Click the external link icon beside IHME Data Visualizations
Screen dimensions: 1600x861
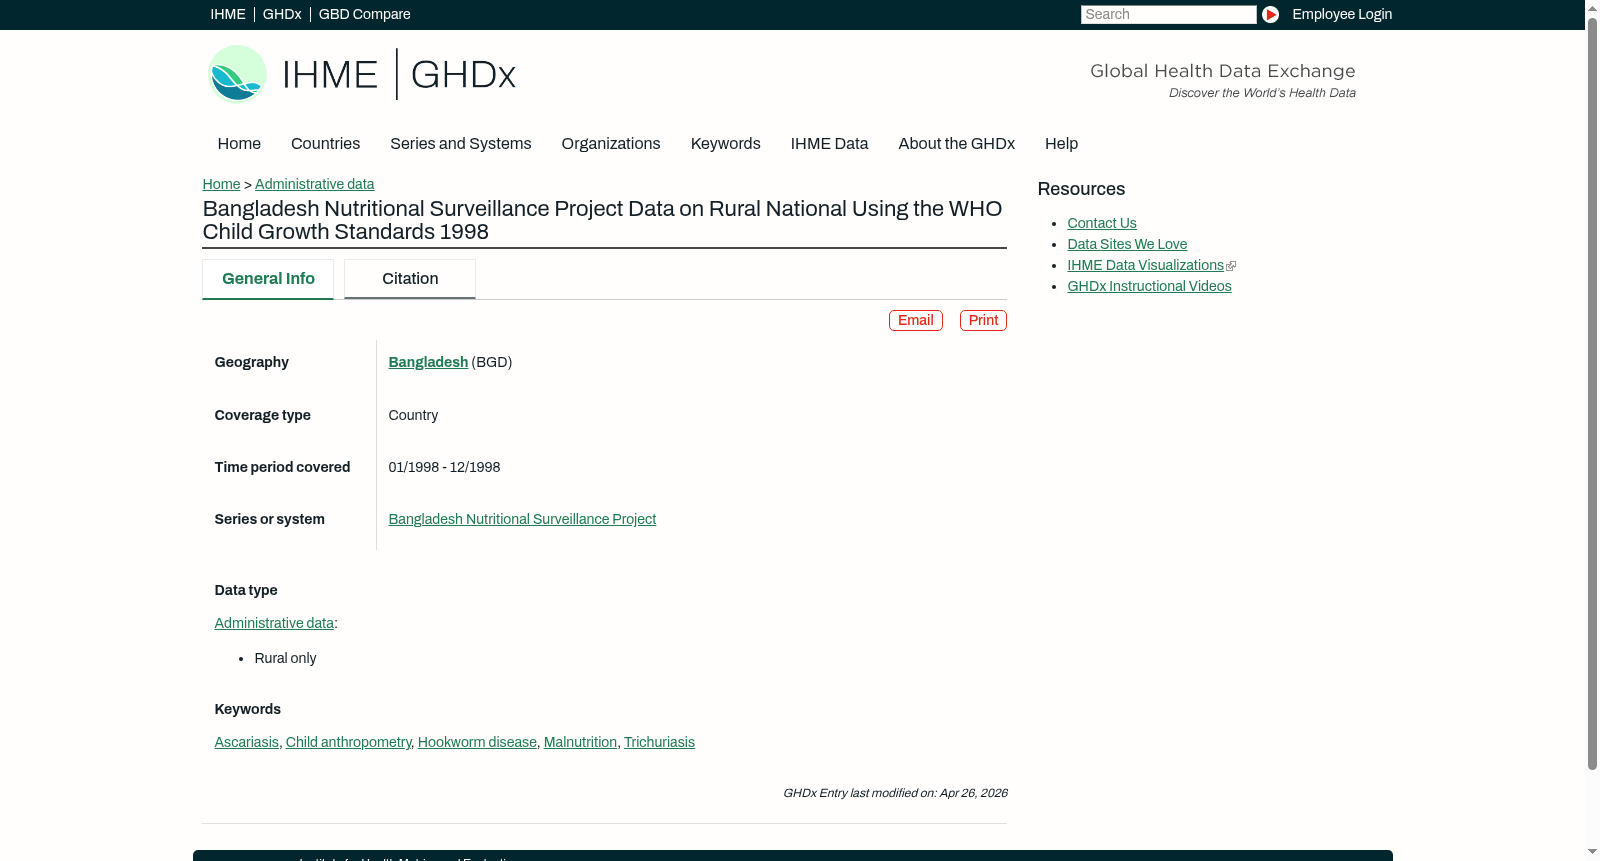point(1231,266)
